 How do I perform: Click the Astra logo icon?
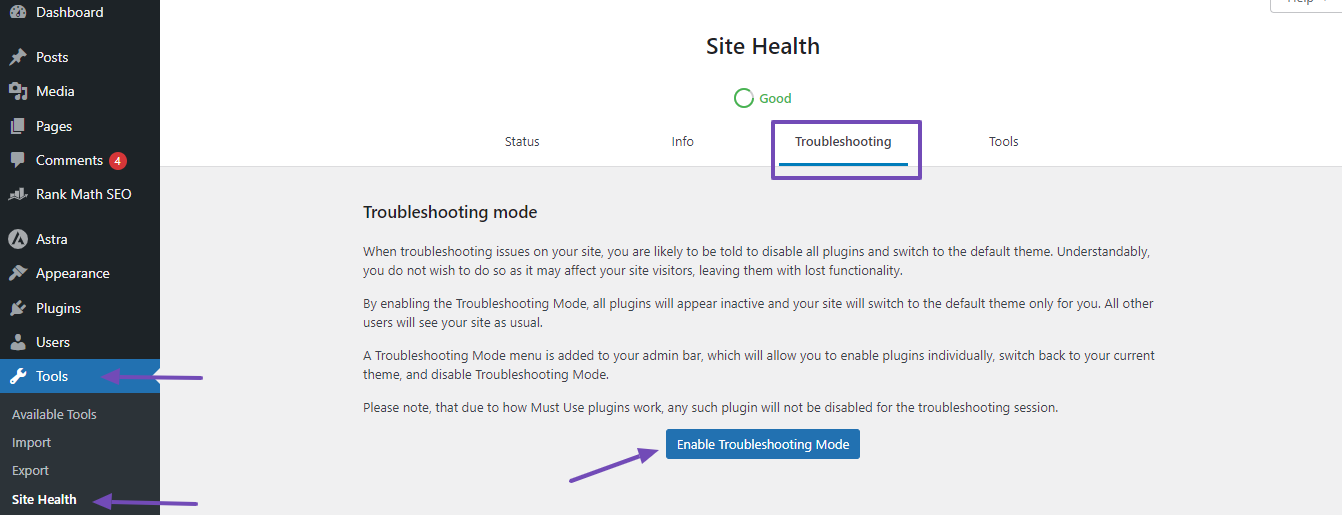(18, 239)
